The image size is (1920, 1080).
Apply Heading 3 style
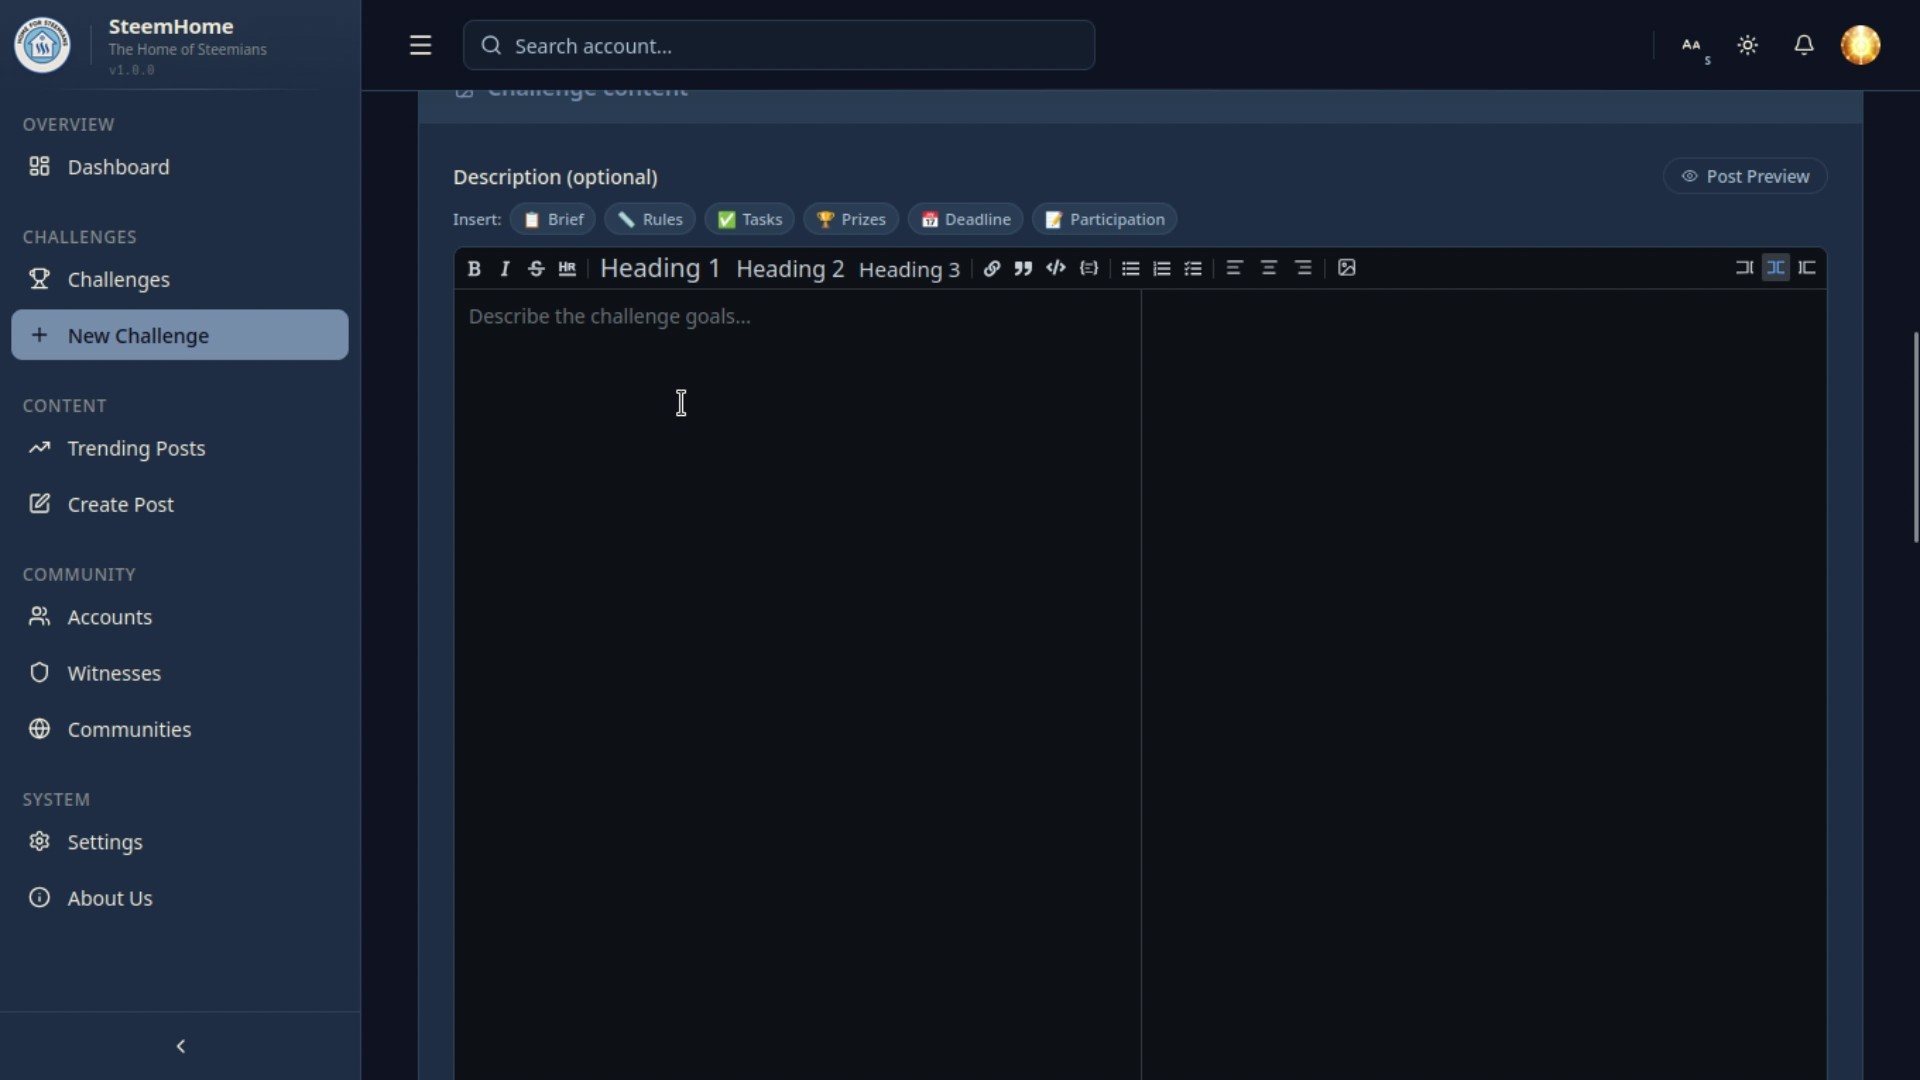[909, 269]
